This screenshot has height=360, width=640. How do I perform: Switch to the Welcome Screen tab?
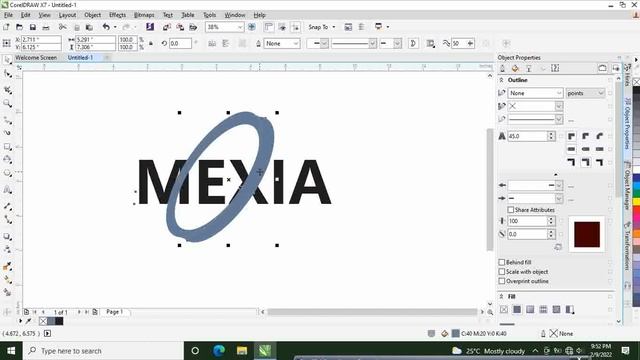(x=36, y=58)
